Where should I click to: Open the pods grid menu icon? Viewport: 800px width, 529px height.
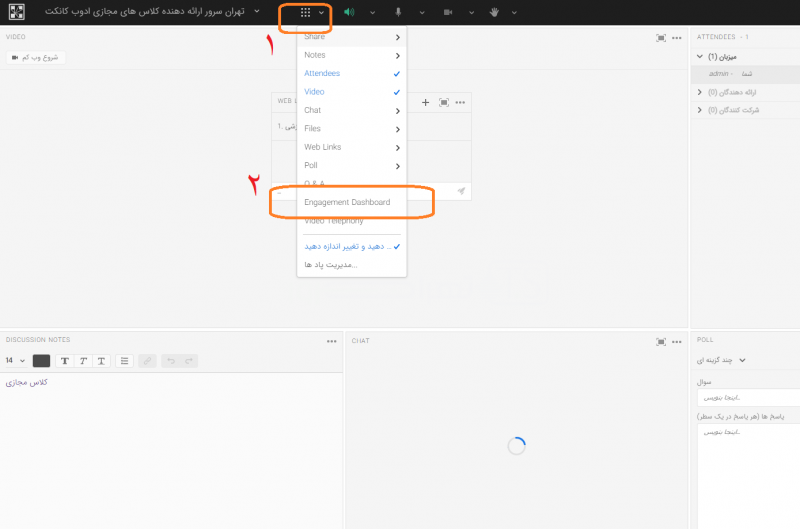306,13
